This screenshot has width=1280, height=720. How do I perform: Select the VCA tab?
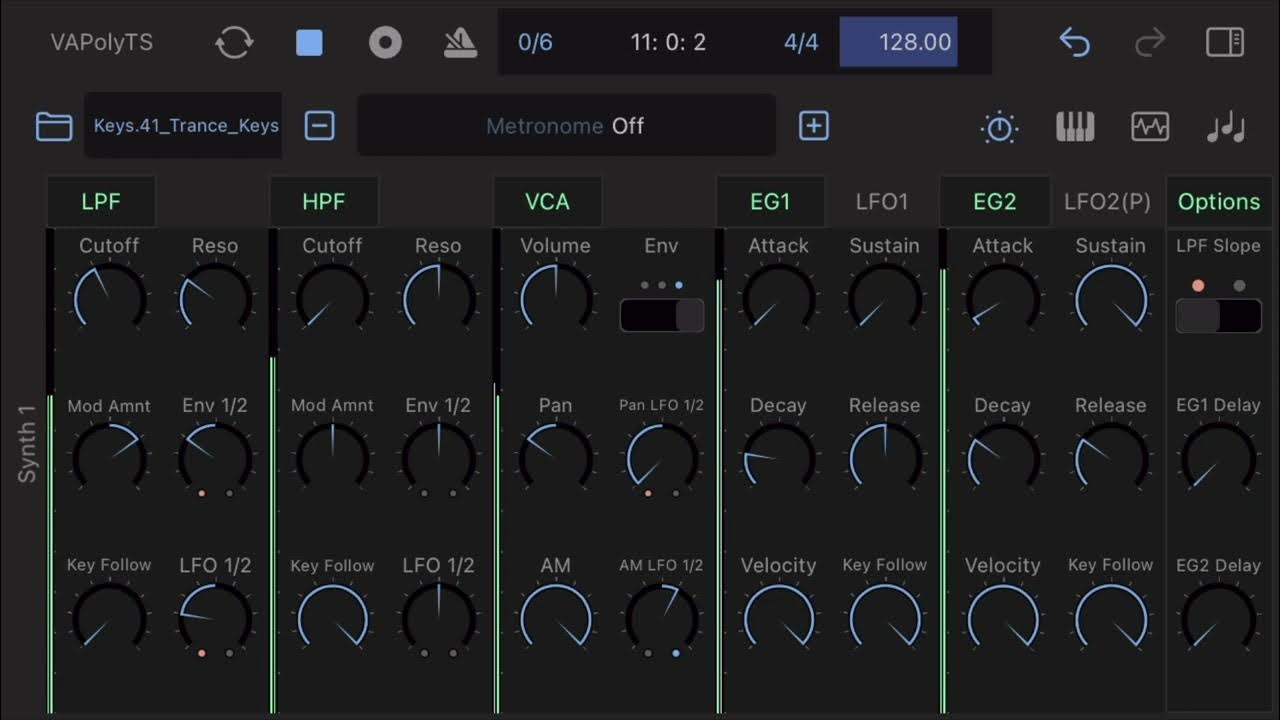click(547, 202)
